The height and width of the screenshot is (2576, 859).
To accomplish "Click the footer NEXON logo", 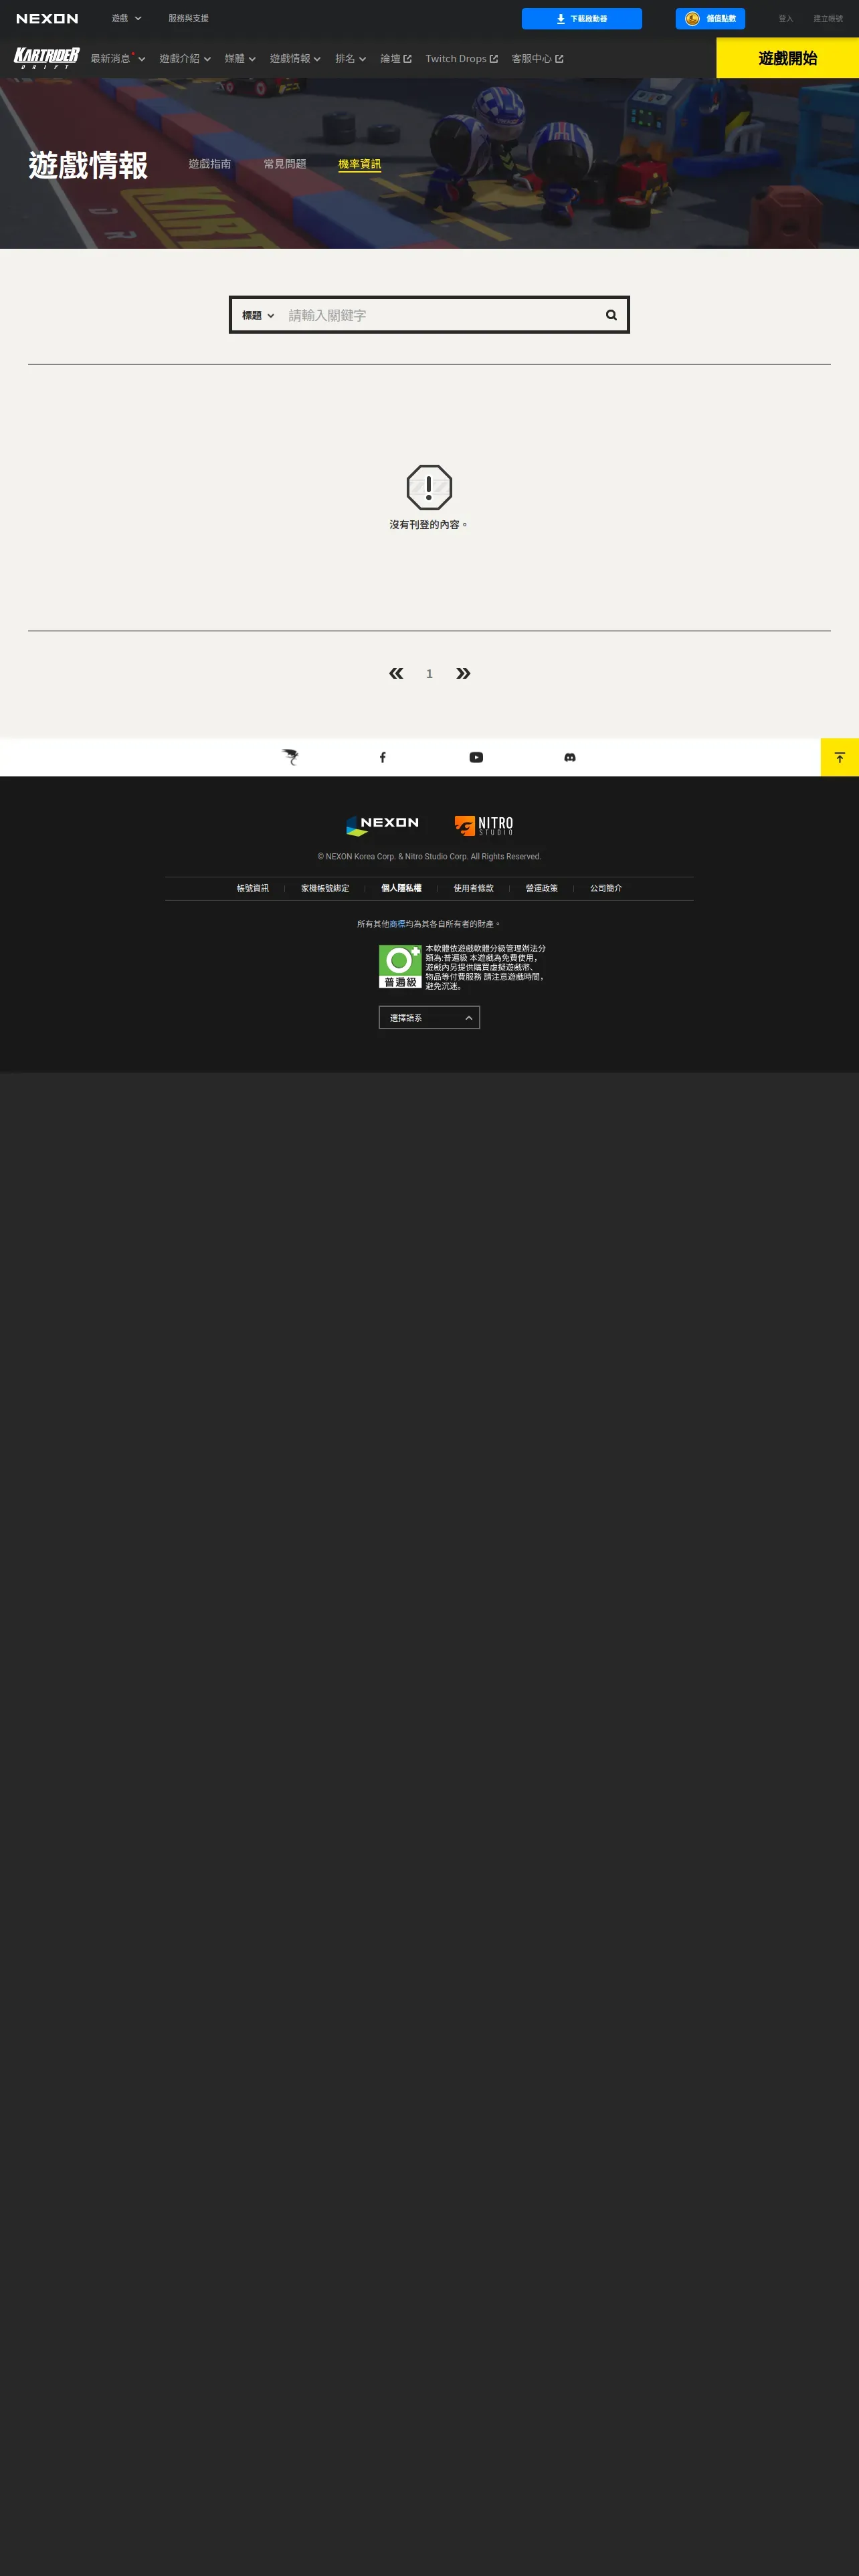I will click(x=383, y=825).
